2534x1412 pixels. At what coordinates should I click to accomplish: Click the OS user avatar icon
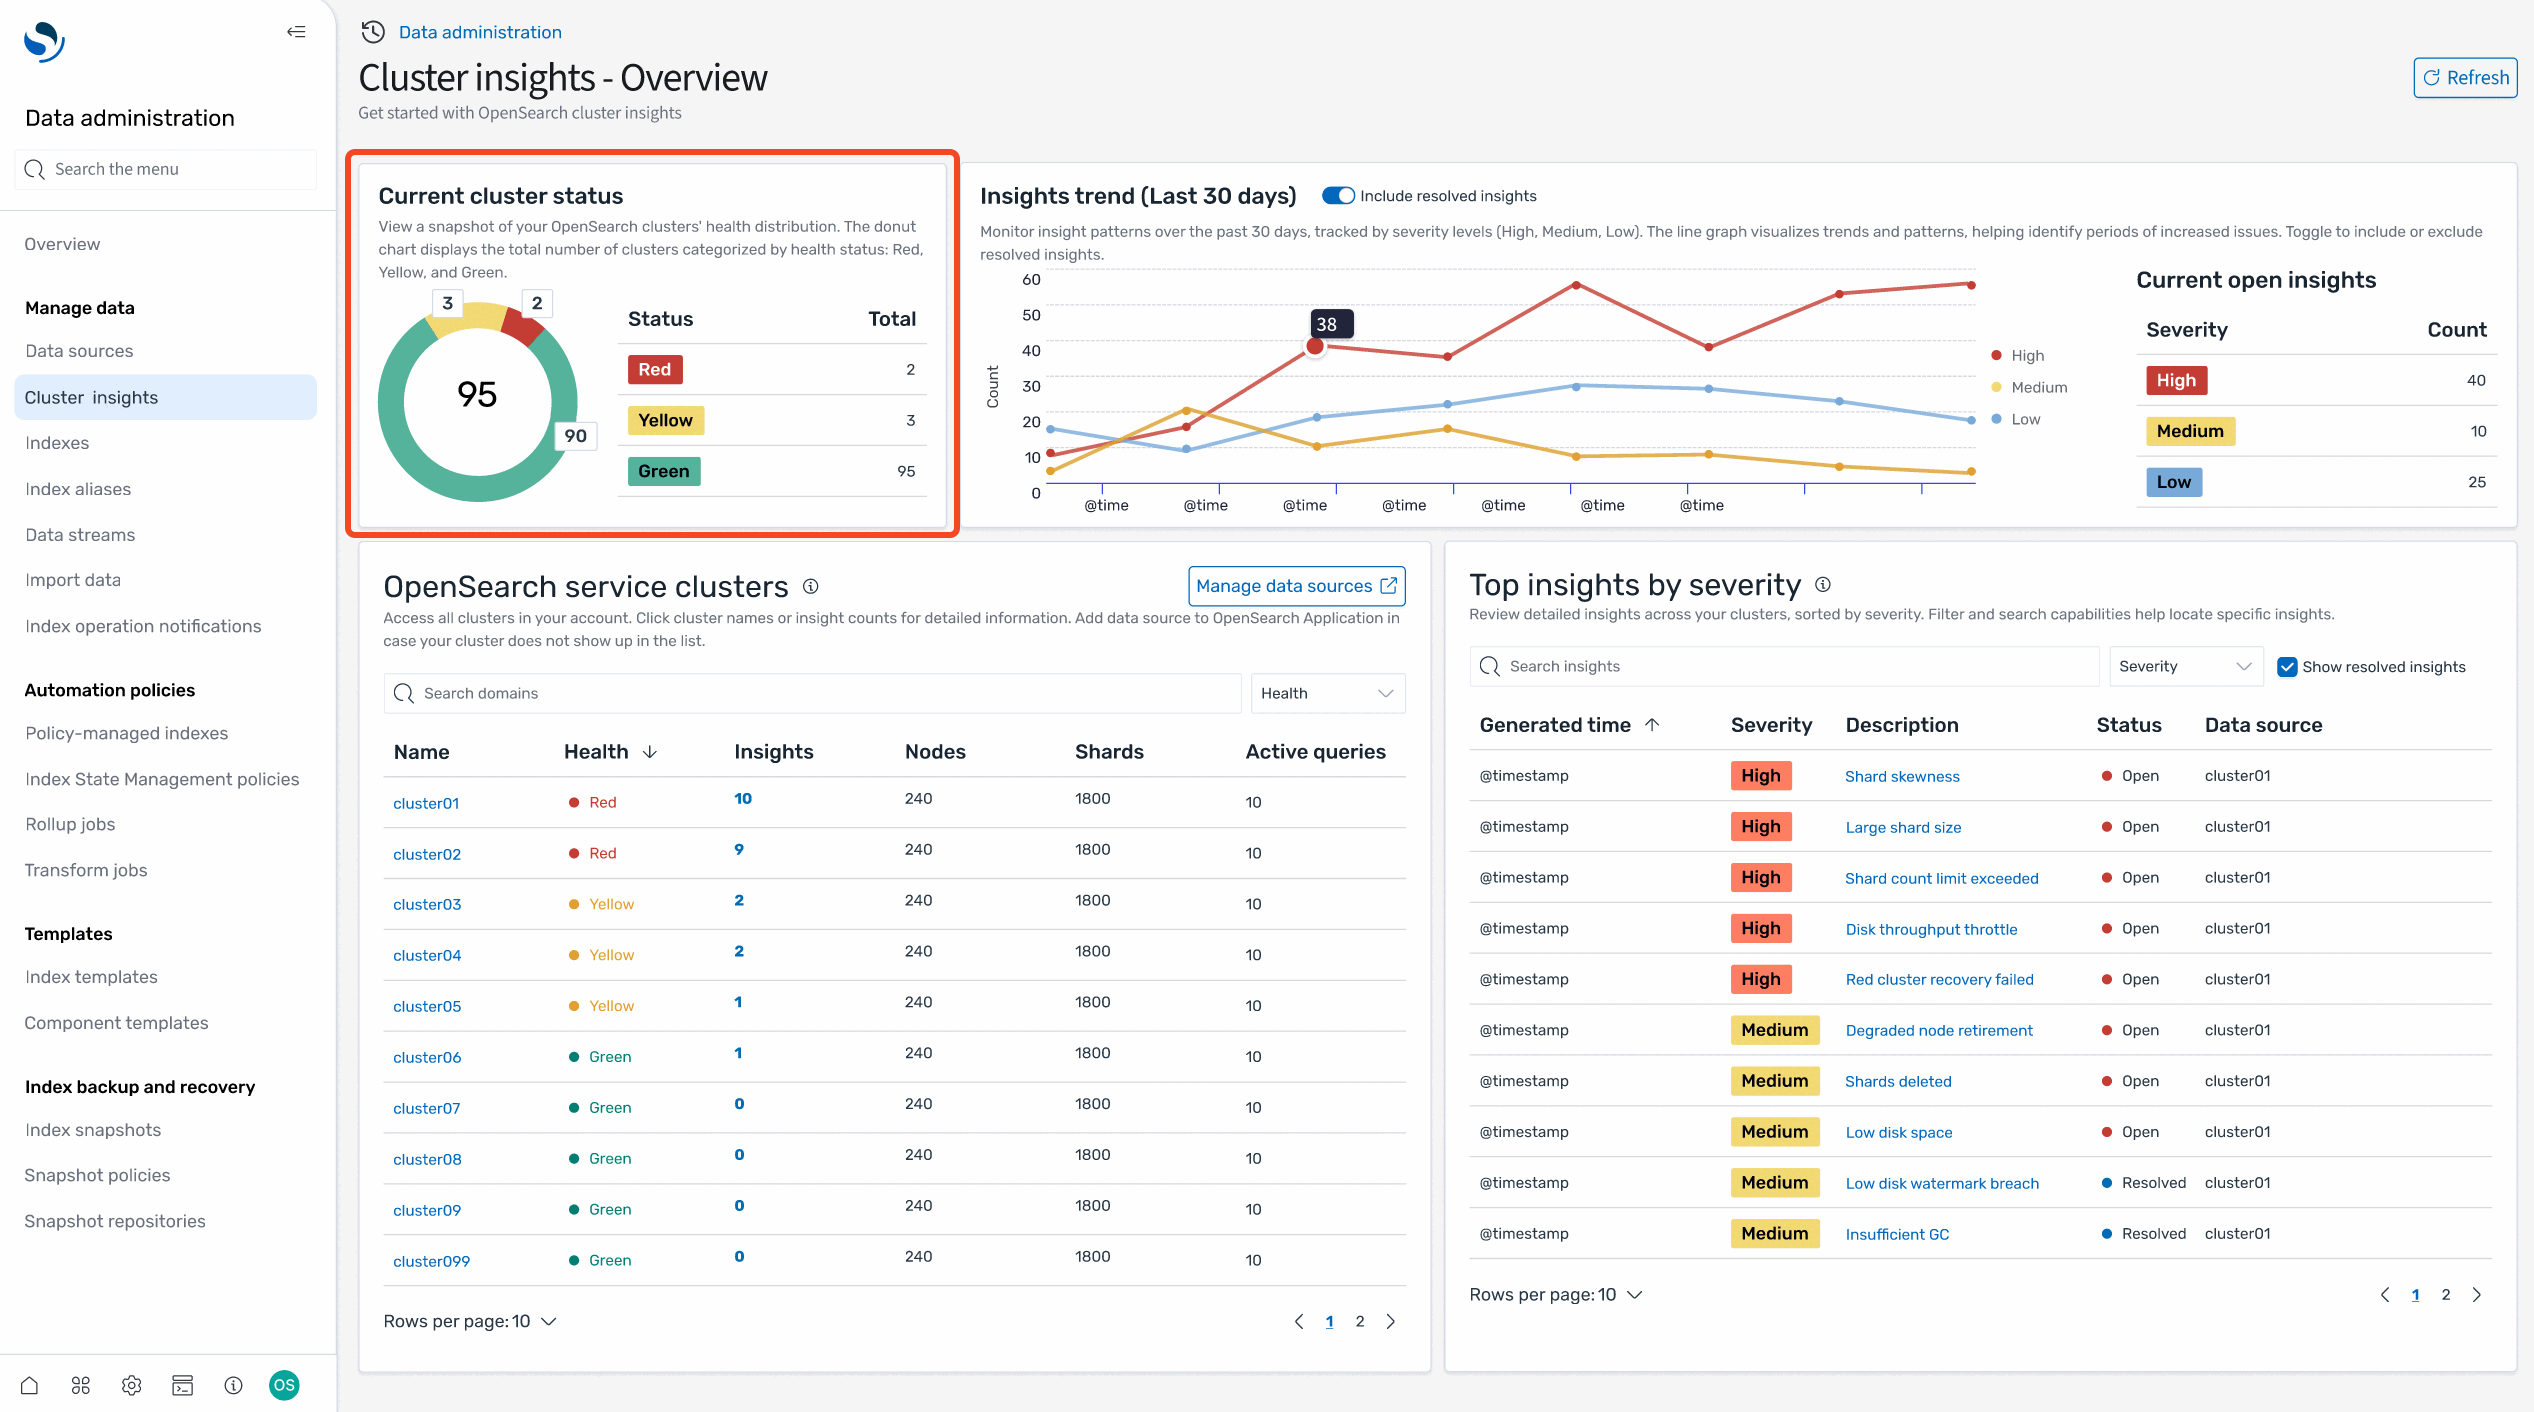click(x=284, y=1385)
